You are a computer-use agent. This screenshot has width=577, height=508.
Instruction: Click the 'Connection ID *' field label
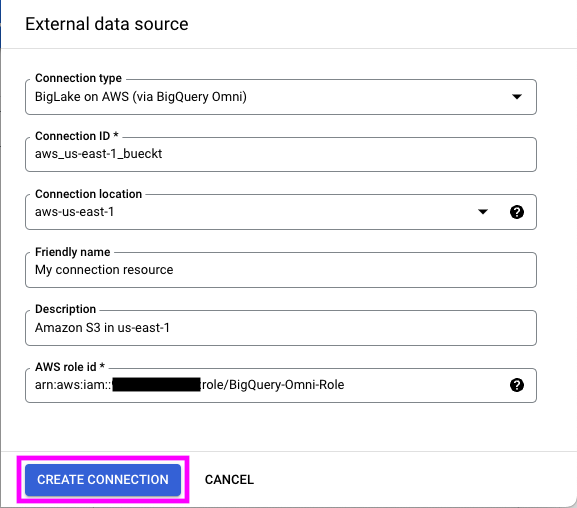click(x=77, y=136)
